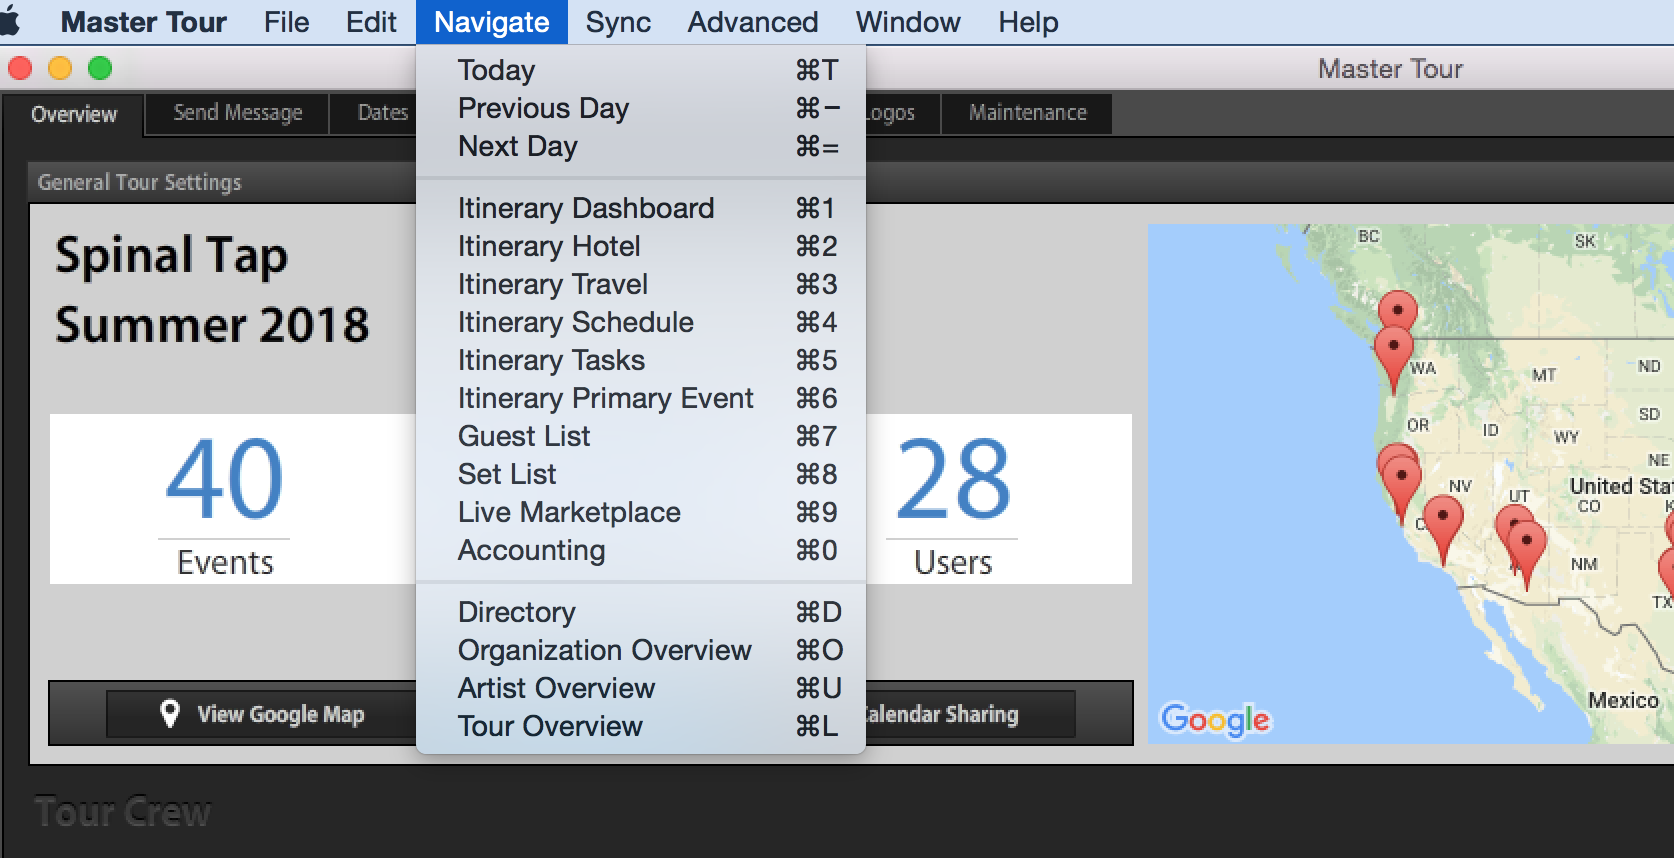The image size is (1674, 858).
Task: Open the Advanced menu
Action: coord(753,22)
